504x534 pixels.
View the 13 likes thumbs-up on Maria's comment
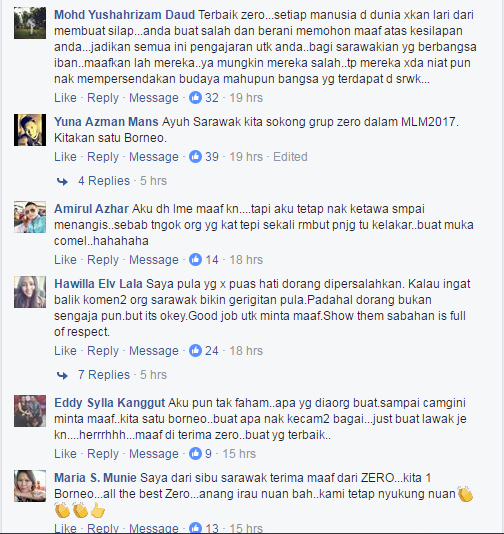click(195, 528)
